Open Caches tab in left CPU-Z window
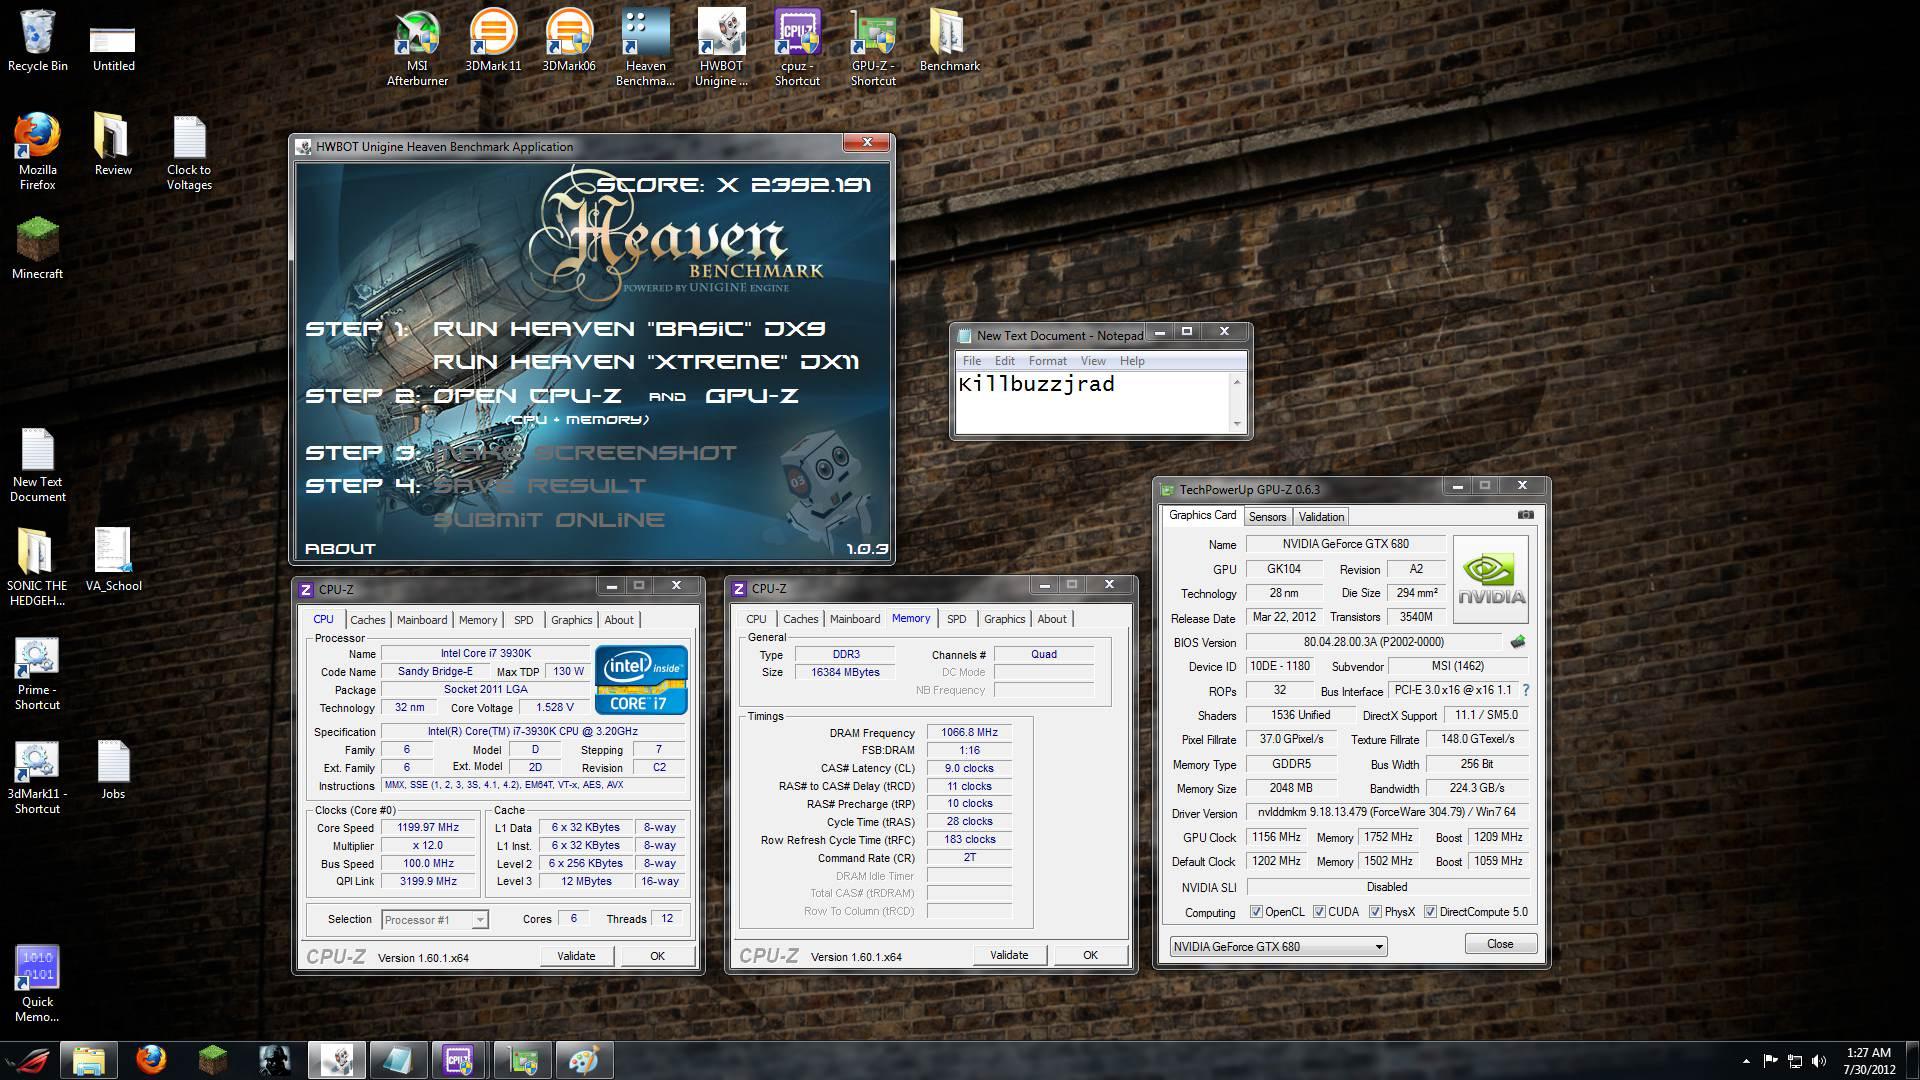 pos(367,620)
